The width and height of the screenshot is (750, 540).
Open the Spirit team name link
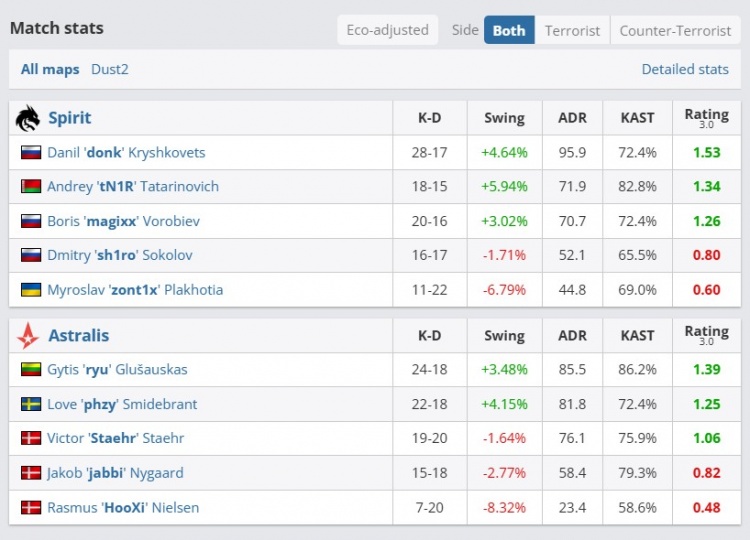[x=69, y=118]
